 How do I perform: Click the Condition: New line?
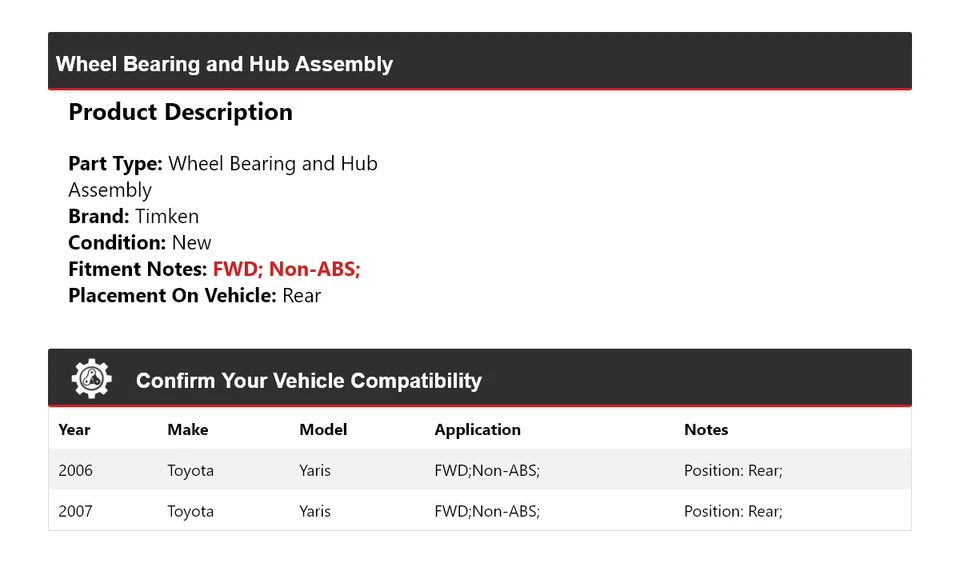(x=140, y=243)
